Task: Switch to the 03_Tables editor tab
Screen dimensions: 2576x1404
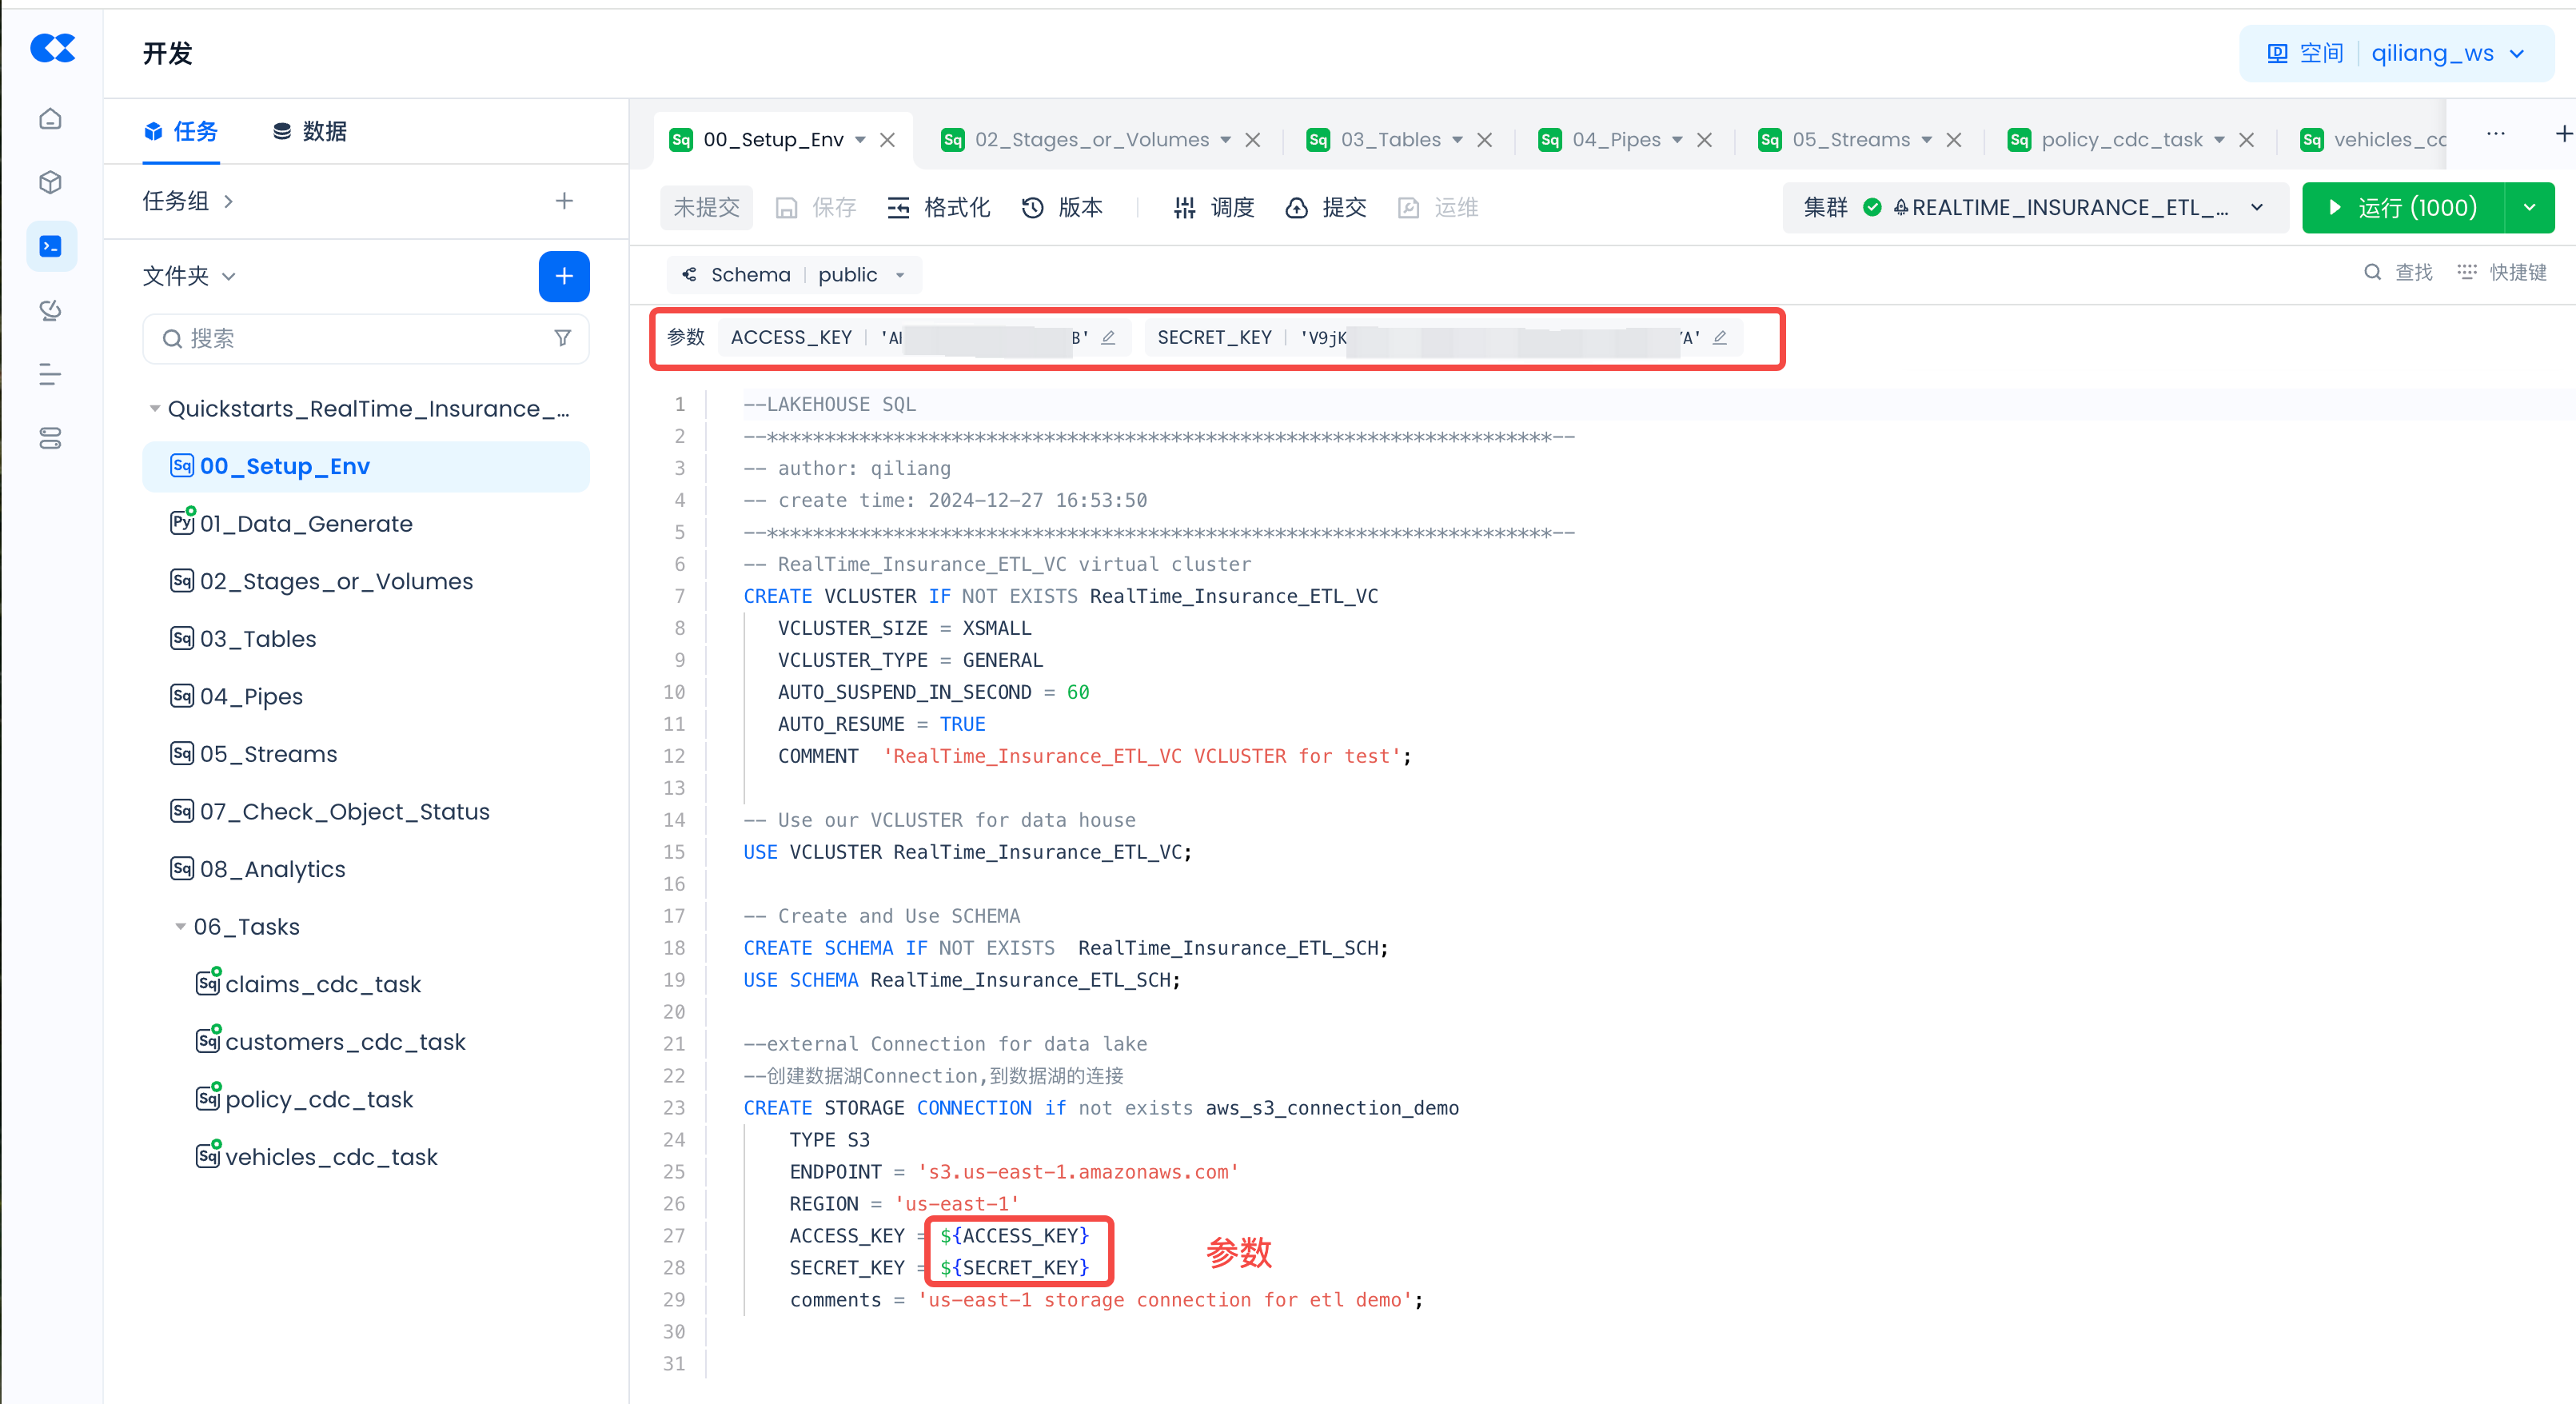Action: pos(1390,140)
